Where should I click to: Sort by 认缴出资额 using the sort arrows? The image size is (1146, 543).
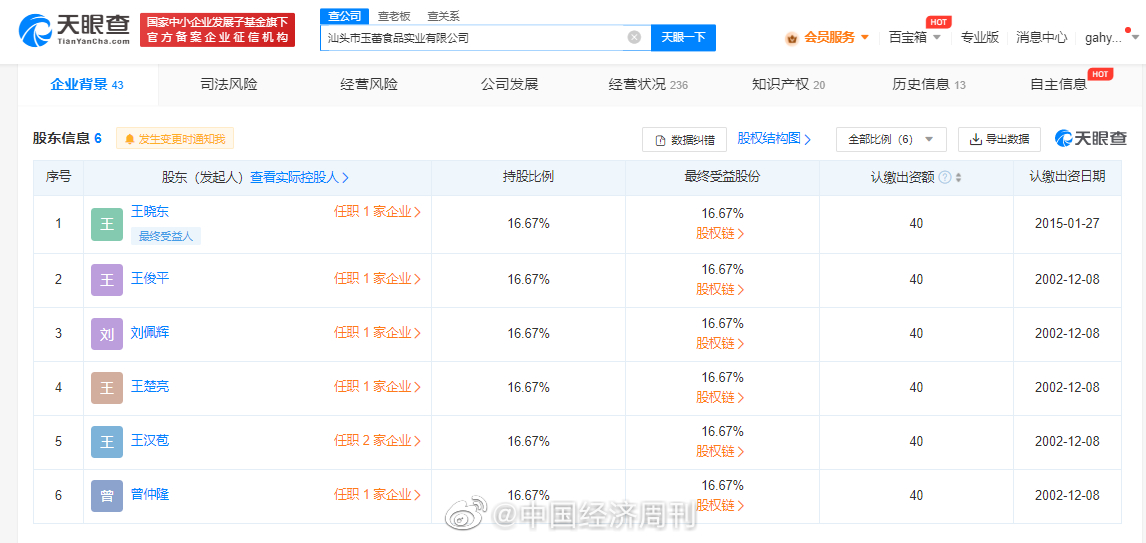[959, 177]
